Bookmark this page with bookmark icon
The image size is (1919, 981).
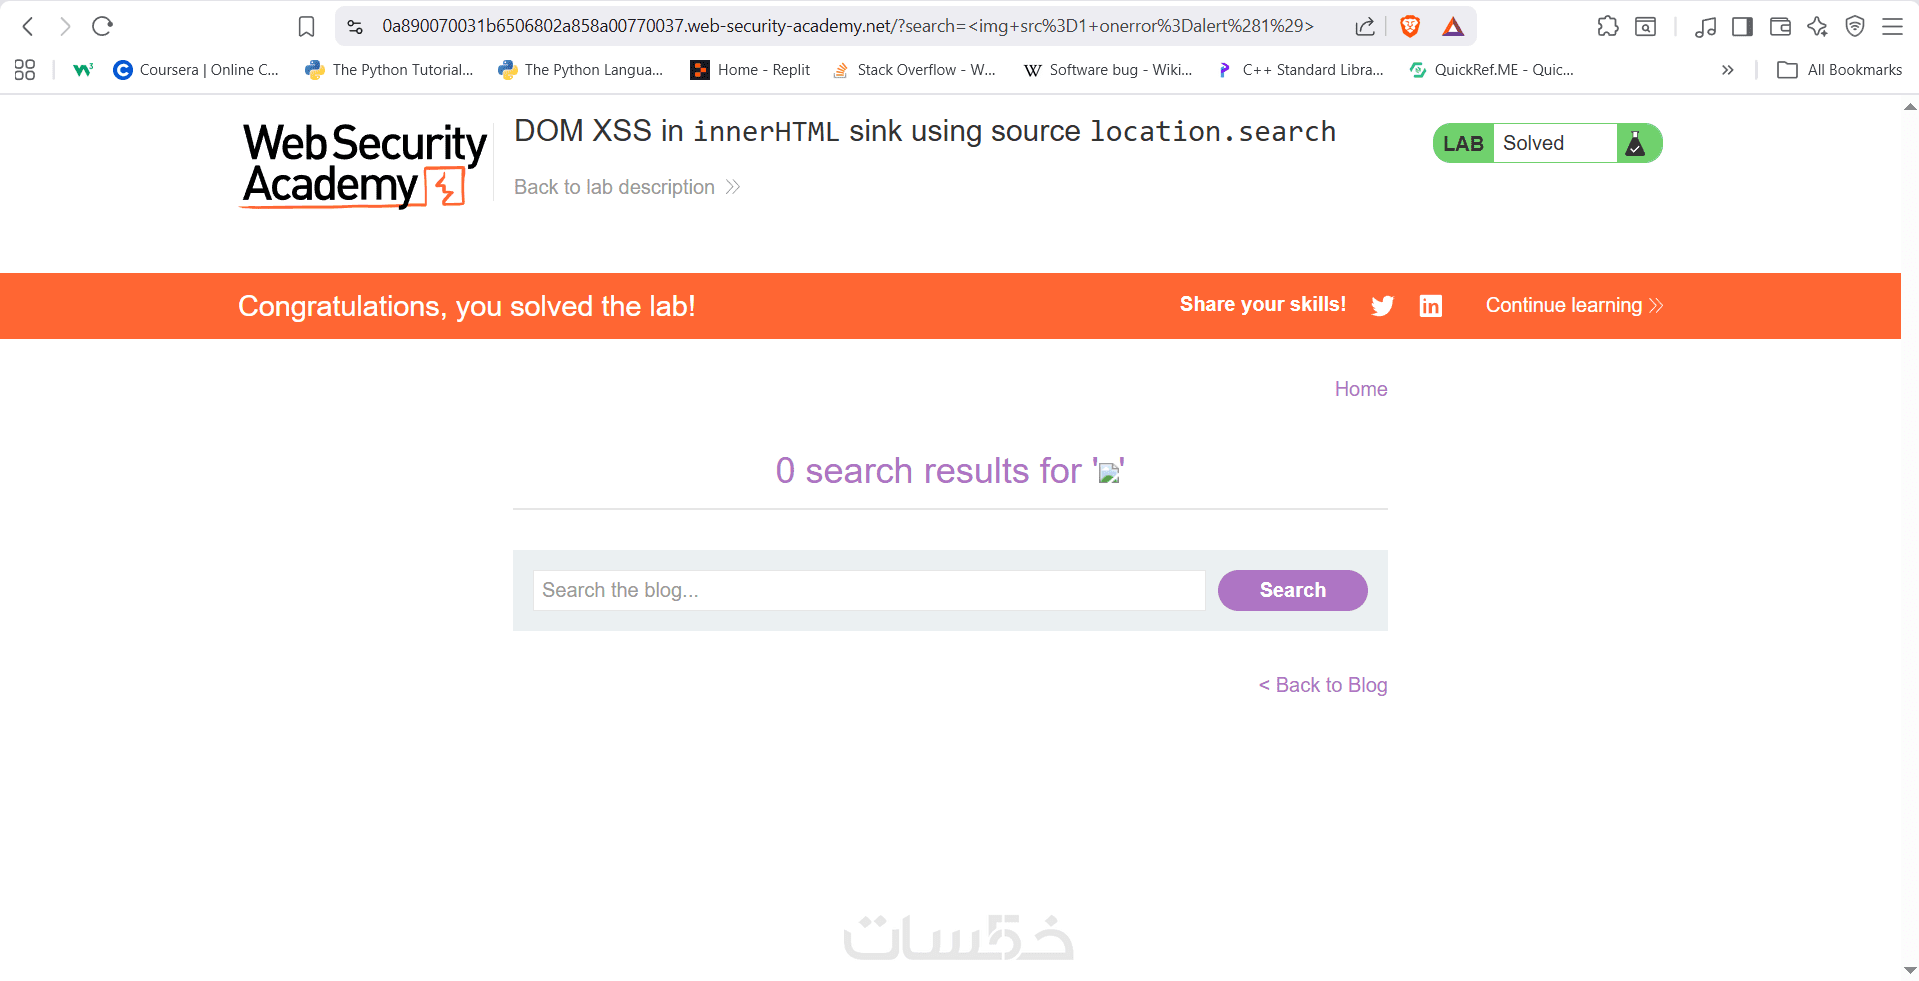[307, 26]
